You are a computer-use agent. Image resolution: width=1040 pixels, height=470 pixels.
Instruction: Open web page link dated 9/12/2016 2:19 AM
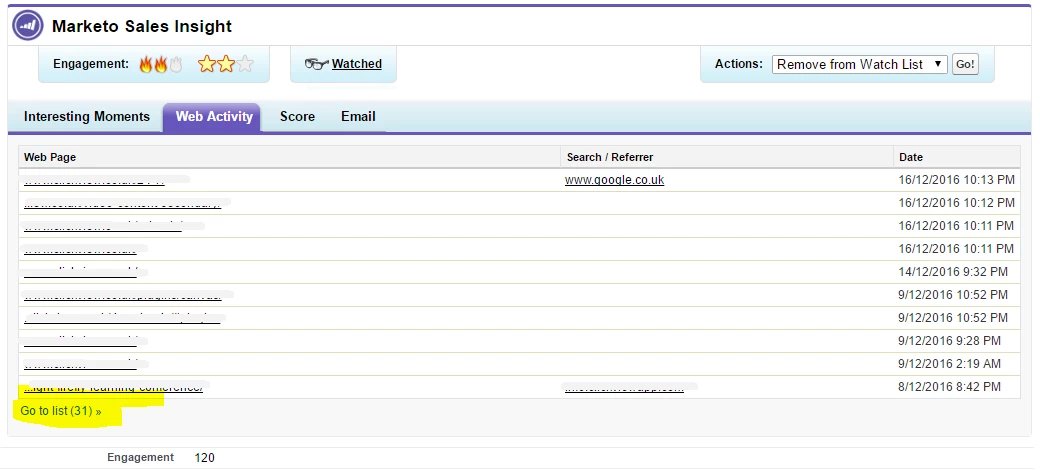[x=80, y=364]
